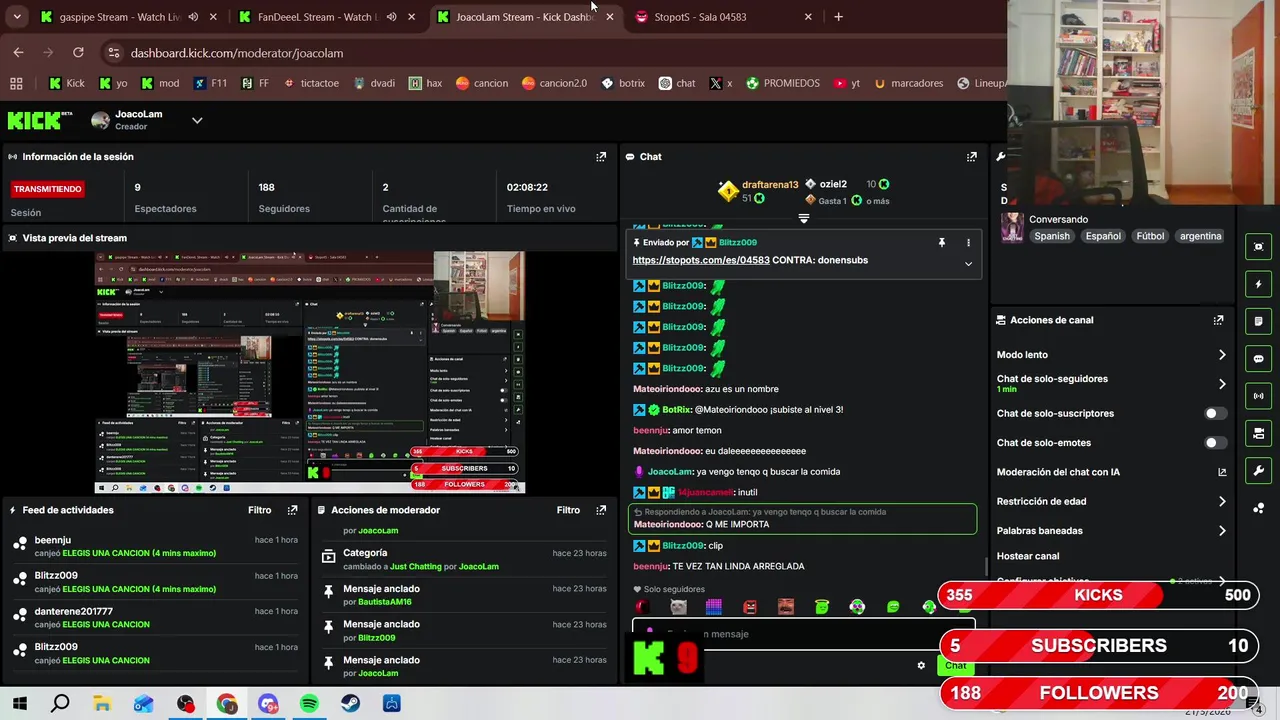Open the Spotify taskbar icon

click(x=309, y=704)
